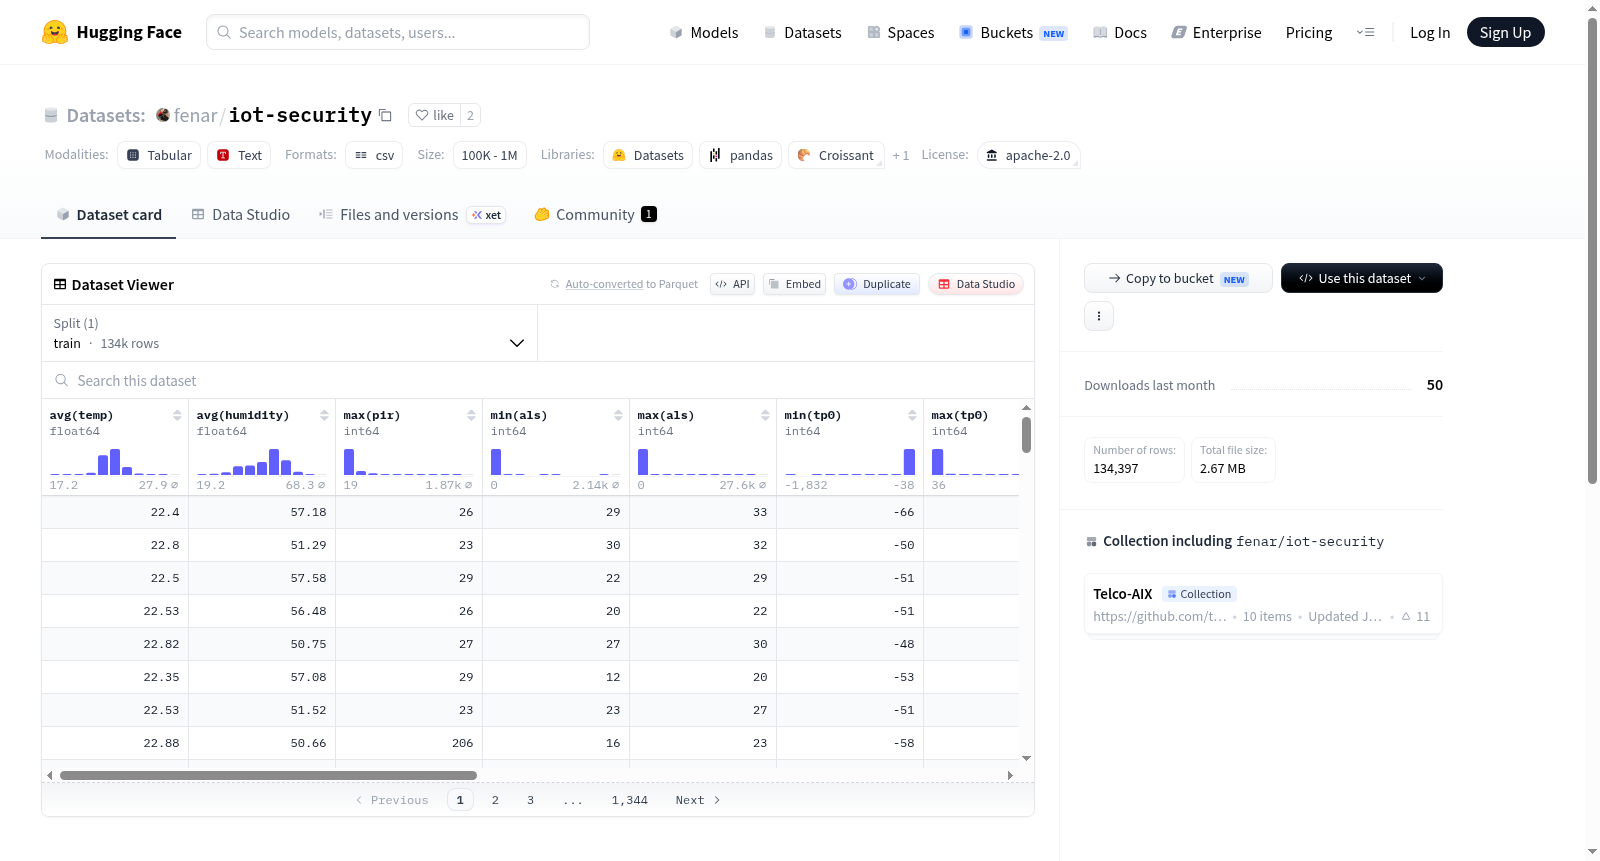This screenshot has height=861, width=1600.
Task: Open the apache-2.0 license tag
Action: (1029, 155)
